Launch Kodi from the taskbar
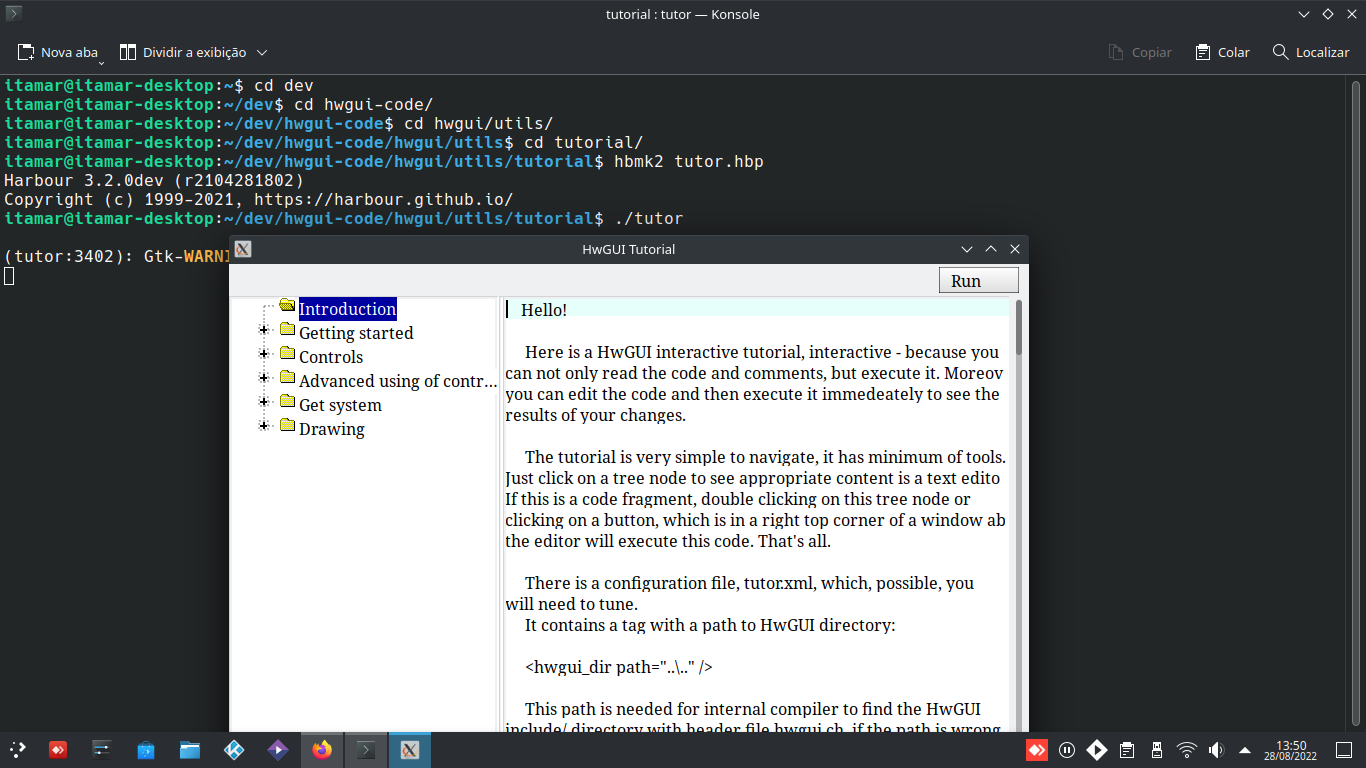The image size is (1366, 768). coord(234,749)
